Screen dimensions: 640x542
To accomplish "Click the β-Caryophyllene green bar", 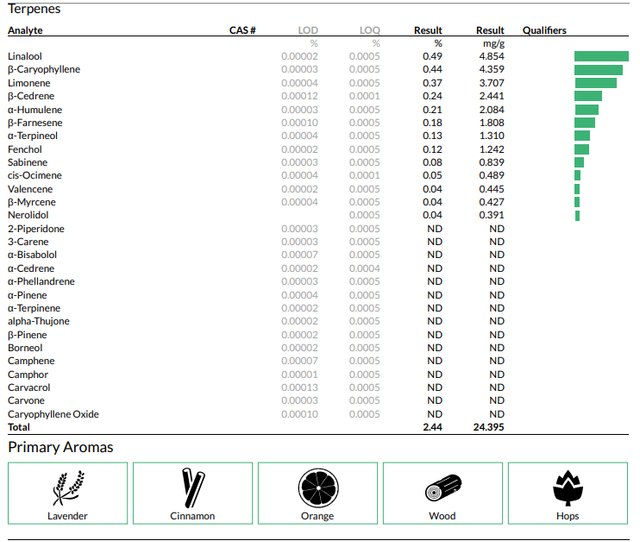I will pos(598,70).
